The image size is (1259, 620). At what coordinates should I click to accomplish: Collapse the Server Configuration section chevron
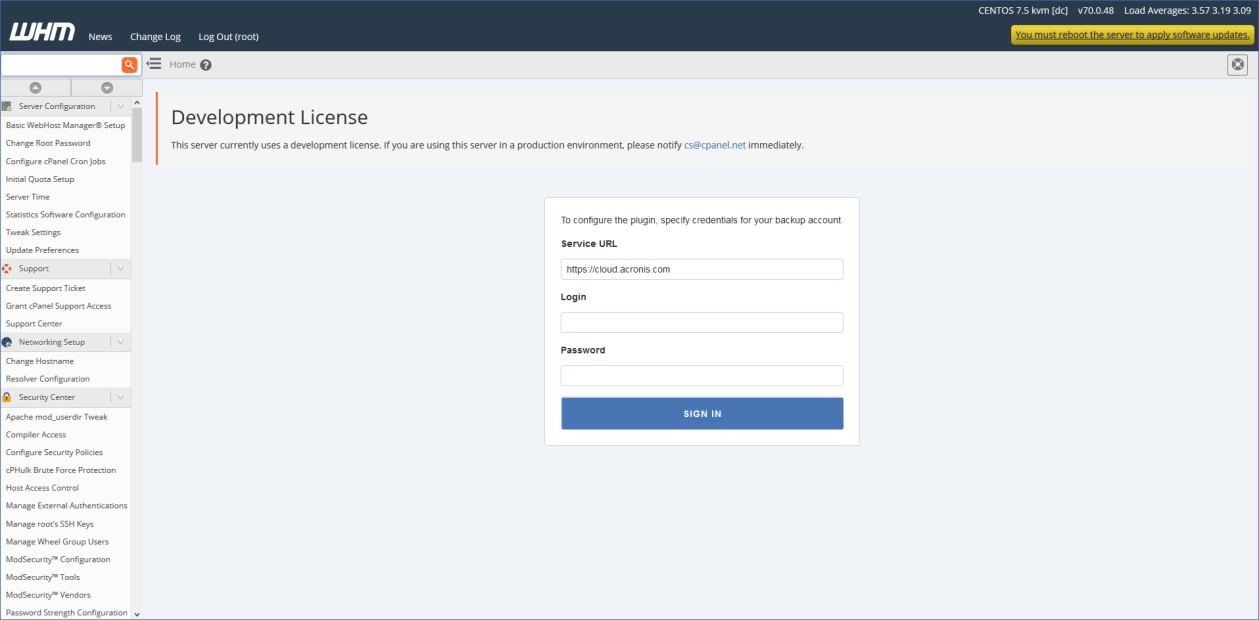click(121, 106)
